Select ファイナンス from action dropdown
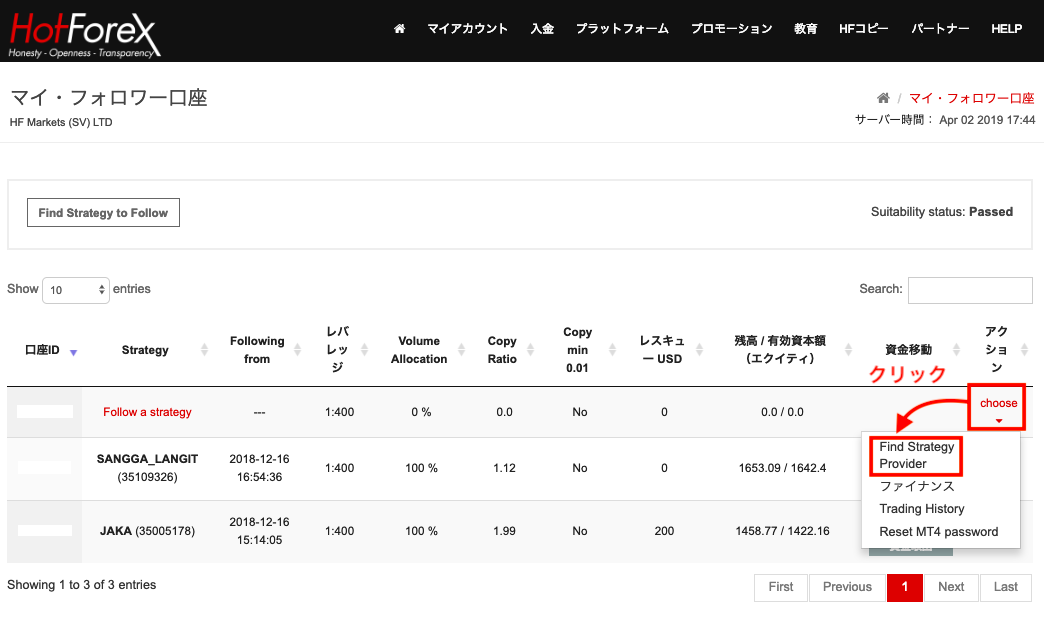The height and width of the screenshot is (620, 1044). coord(917,486)
